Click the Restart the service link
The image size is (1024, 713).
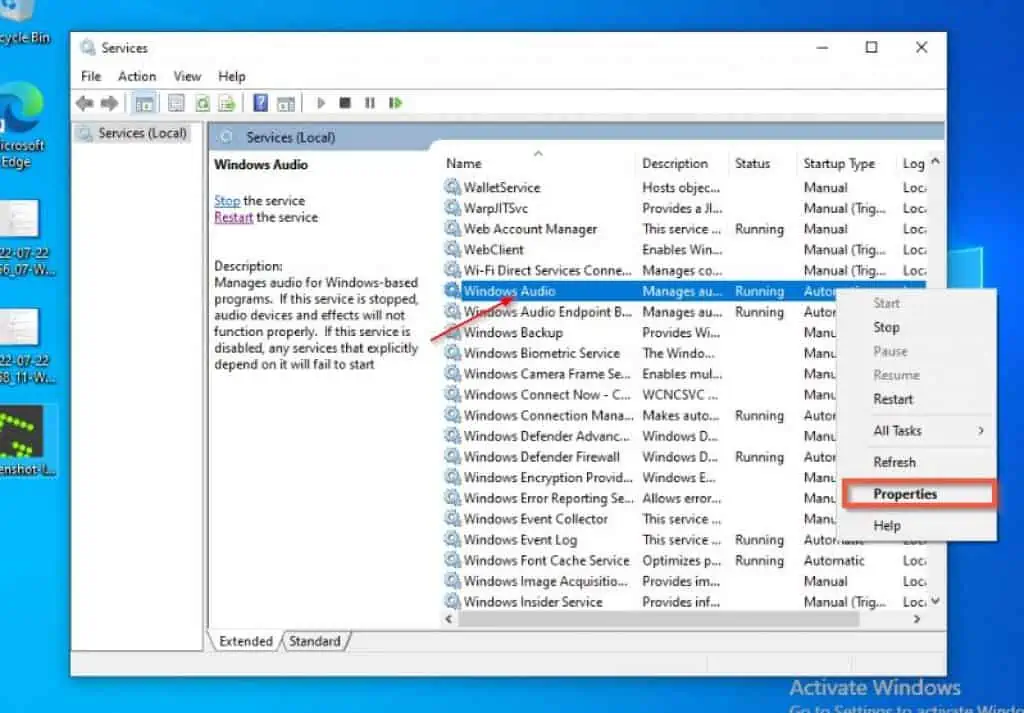point(233,217)
